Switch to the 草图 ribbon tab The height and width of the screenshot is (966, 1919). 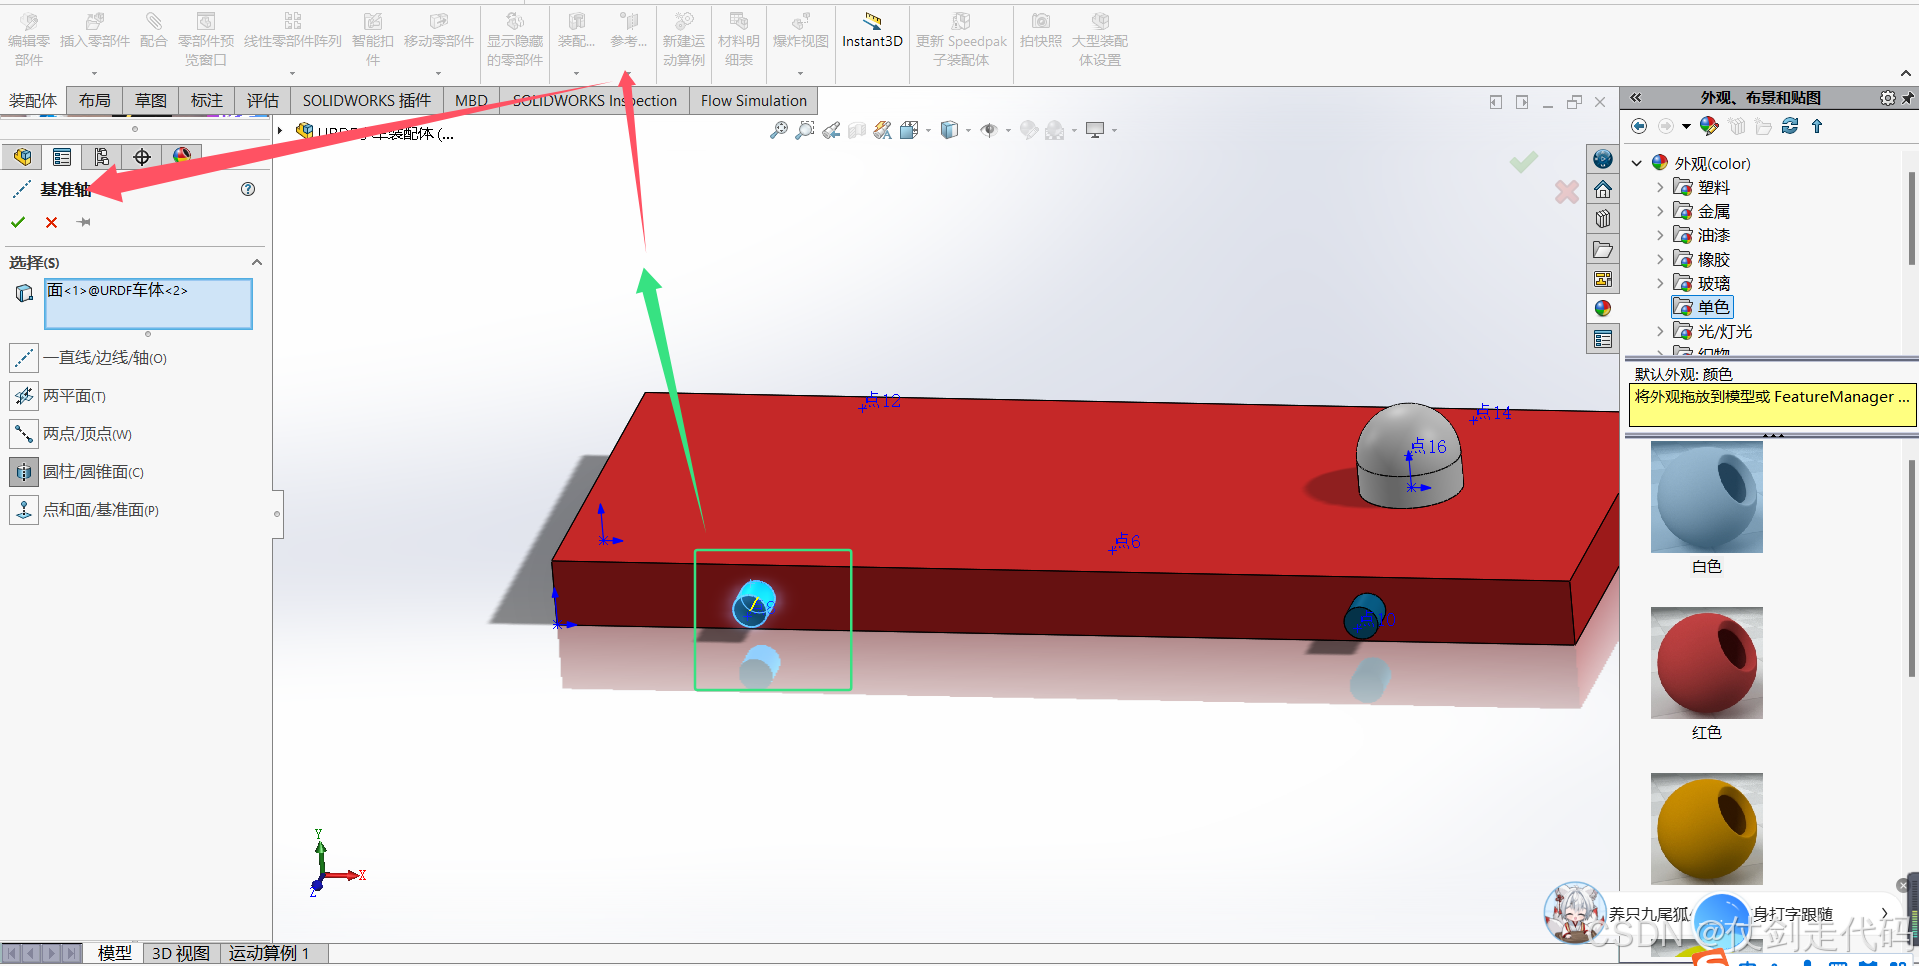point(151,101)
